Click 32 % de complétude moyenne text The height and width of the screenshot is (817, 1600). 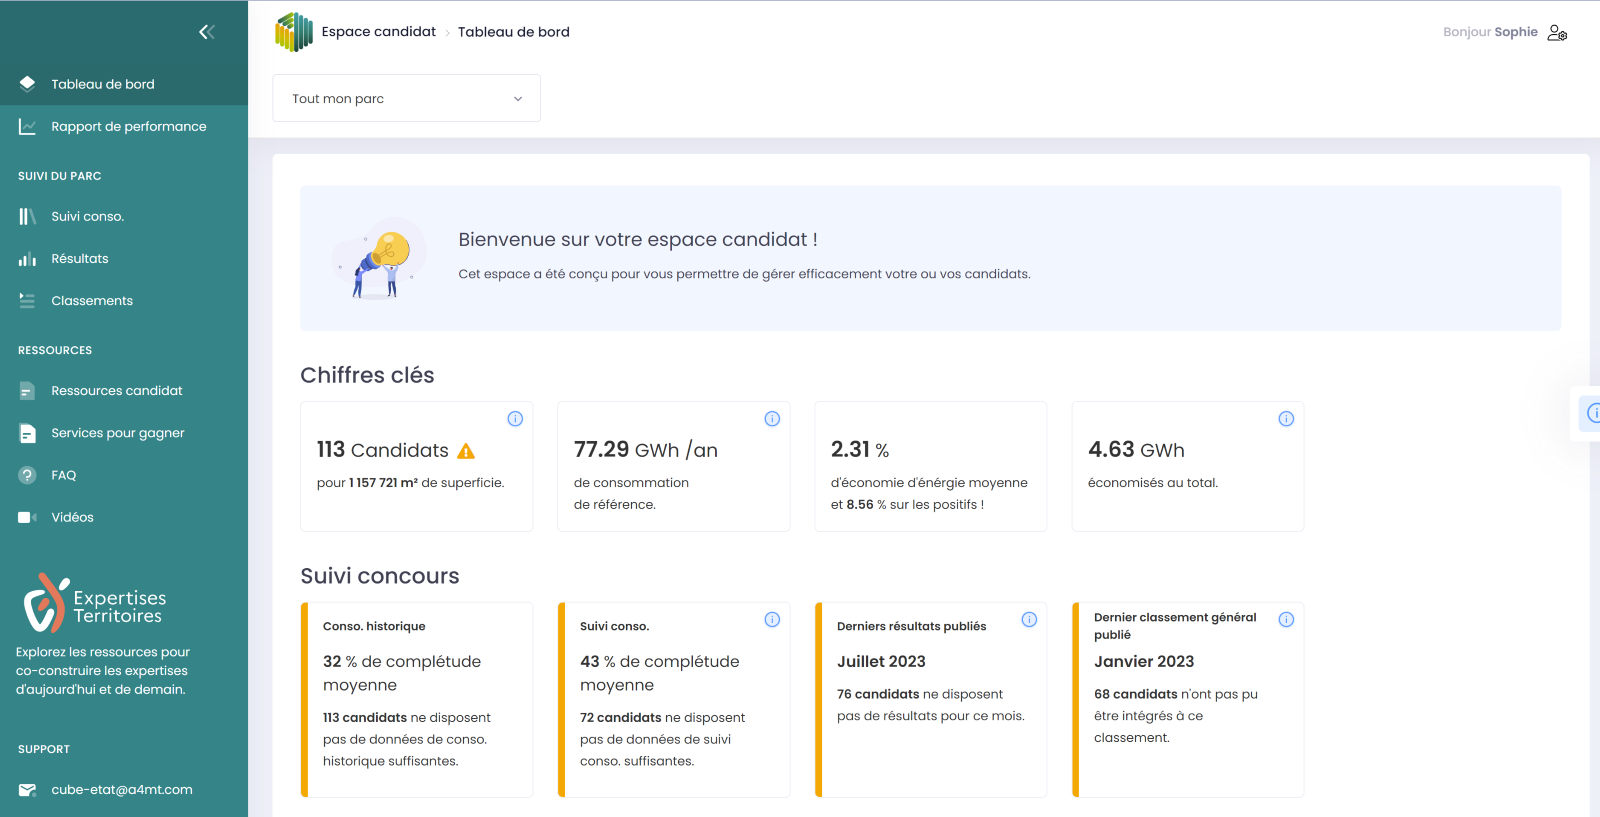pos(402,674)
